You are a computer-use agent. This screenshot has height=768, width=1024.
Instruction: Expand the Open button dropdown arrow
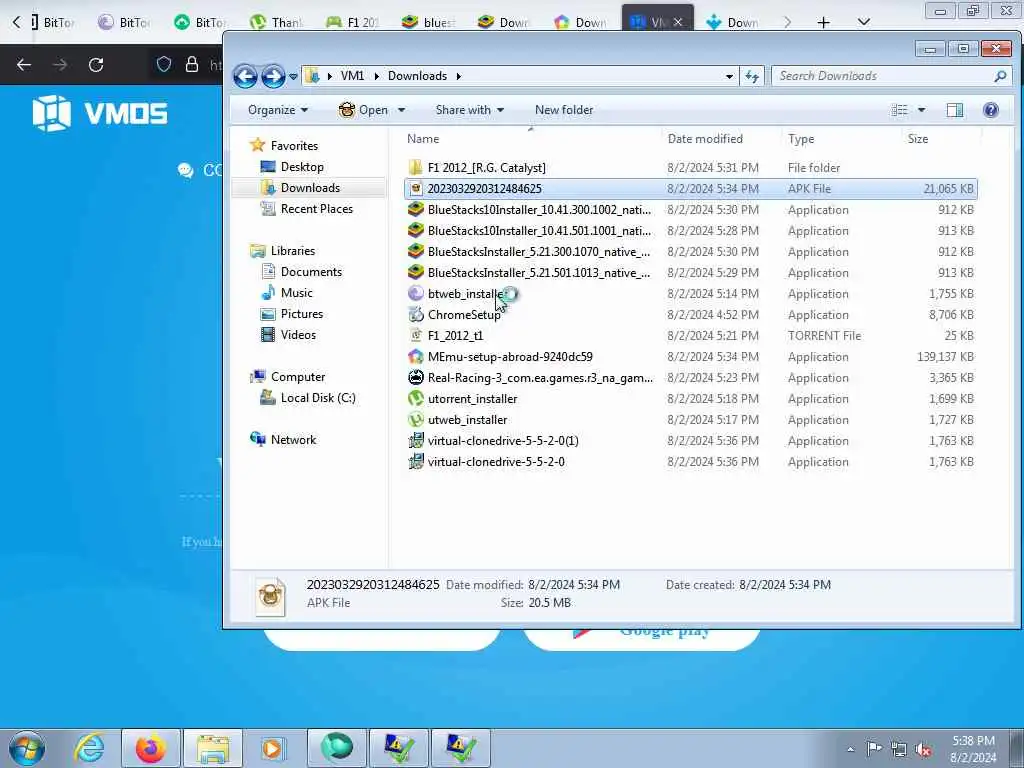click(401, 110)
